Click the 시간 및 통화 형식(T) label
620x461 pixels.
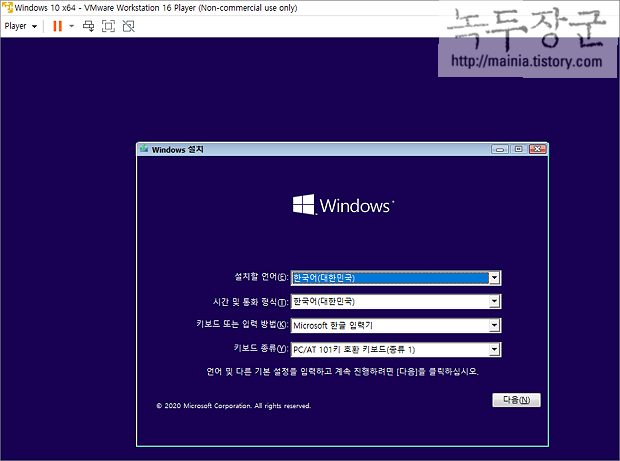tap(251, 302)
